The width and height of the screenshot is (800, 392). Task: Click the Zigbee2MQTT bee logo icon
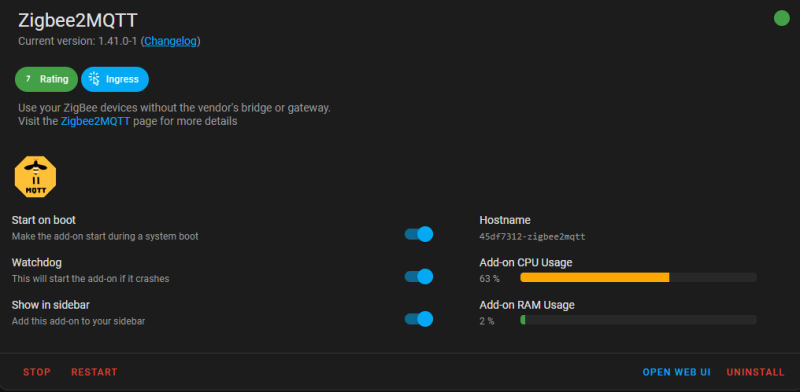pyautogui.click(x=35, y=177)
